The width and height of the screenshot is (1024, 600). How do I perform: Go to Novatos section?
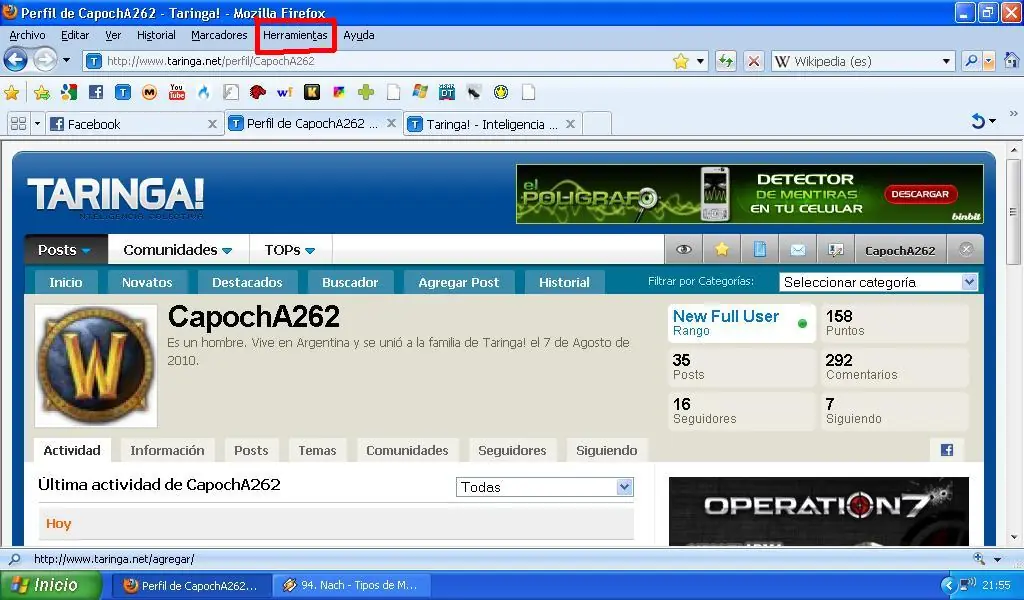point(147,282)
